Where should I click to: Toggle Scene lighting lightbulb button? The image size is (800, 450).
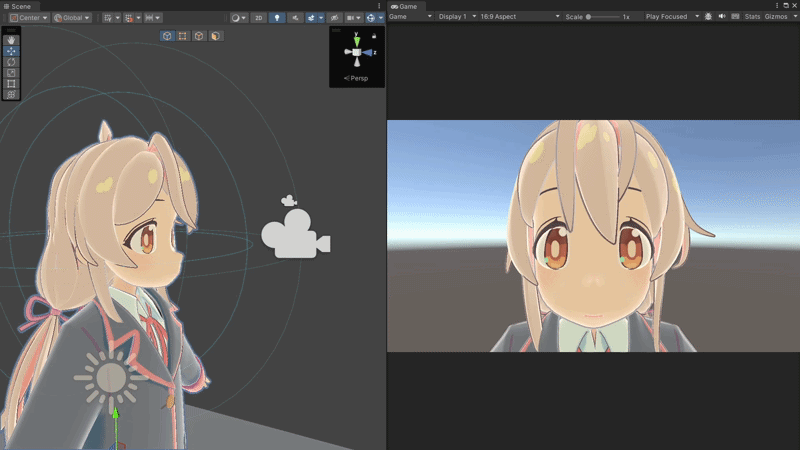tap(277, 18)
